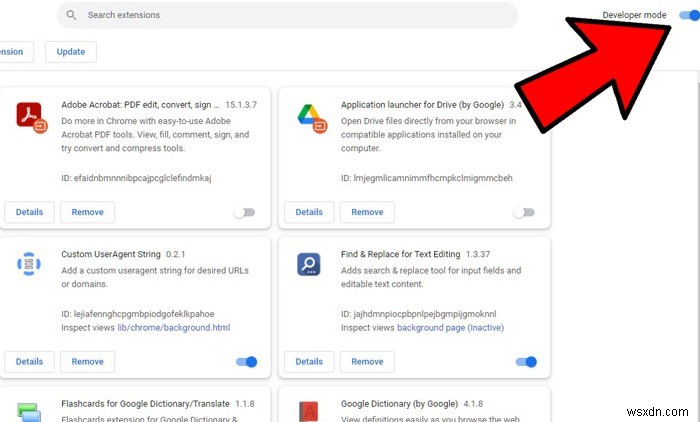
Task: Enable the Application launcher for Drive toggle
Action: click(524, 213)
